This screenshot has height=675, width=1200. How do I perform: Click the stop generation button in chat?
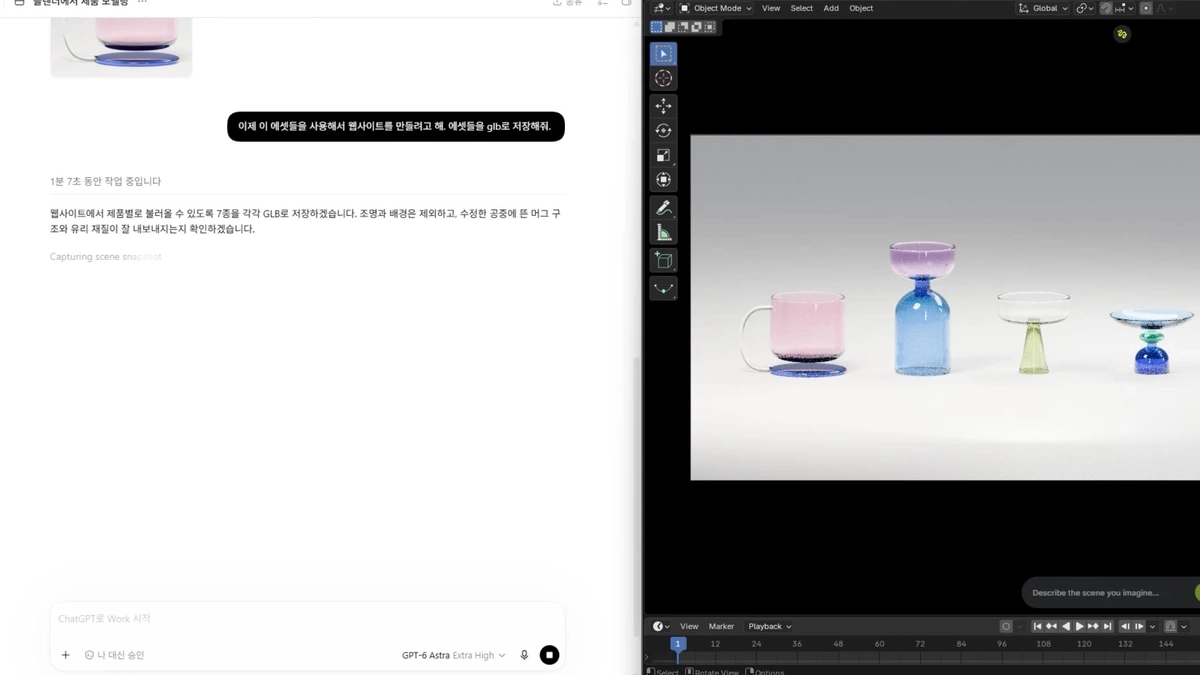click(x=549, y=655)
